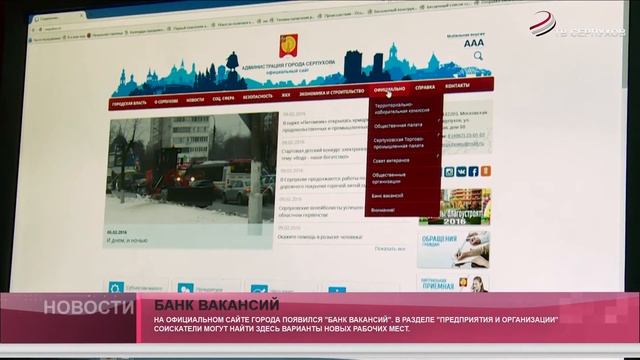Open news «В Серпухове продолжаются работы»

pyautogui.click(x=322, y=182)
